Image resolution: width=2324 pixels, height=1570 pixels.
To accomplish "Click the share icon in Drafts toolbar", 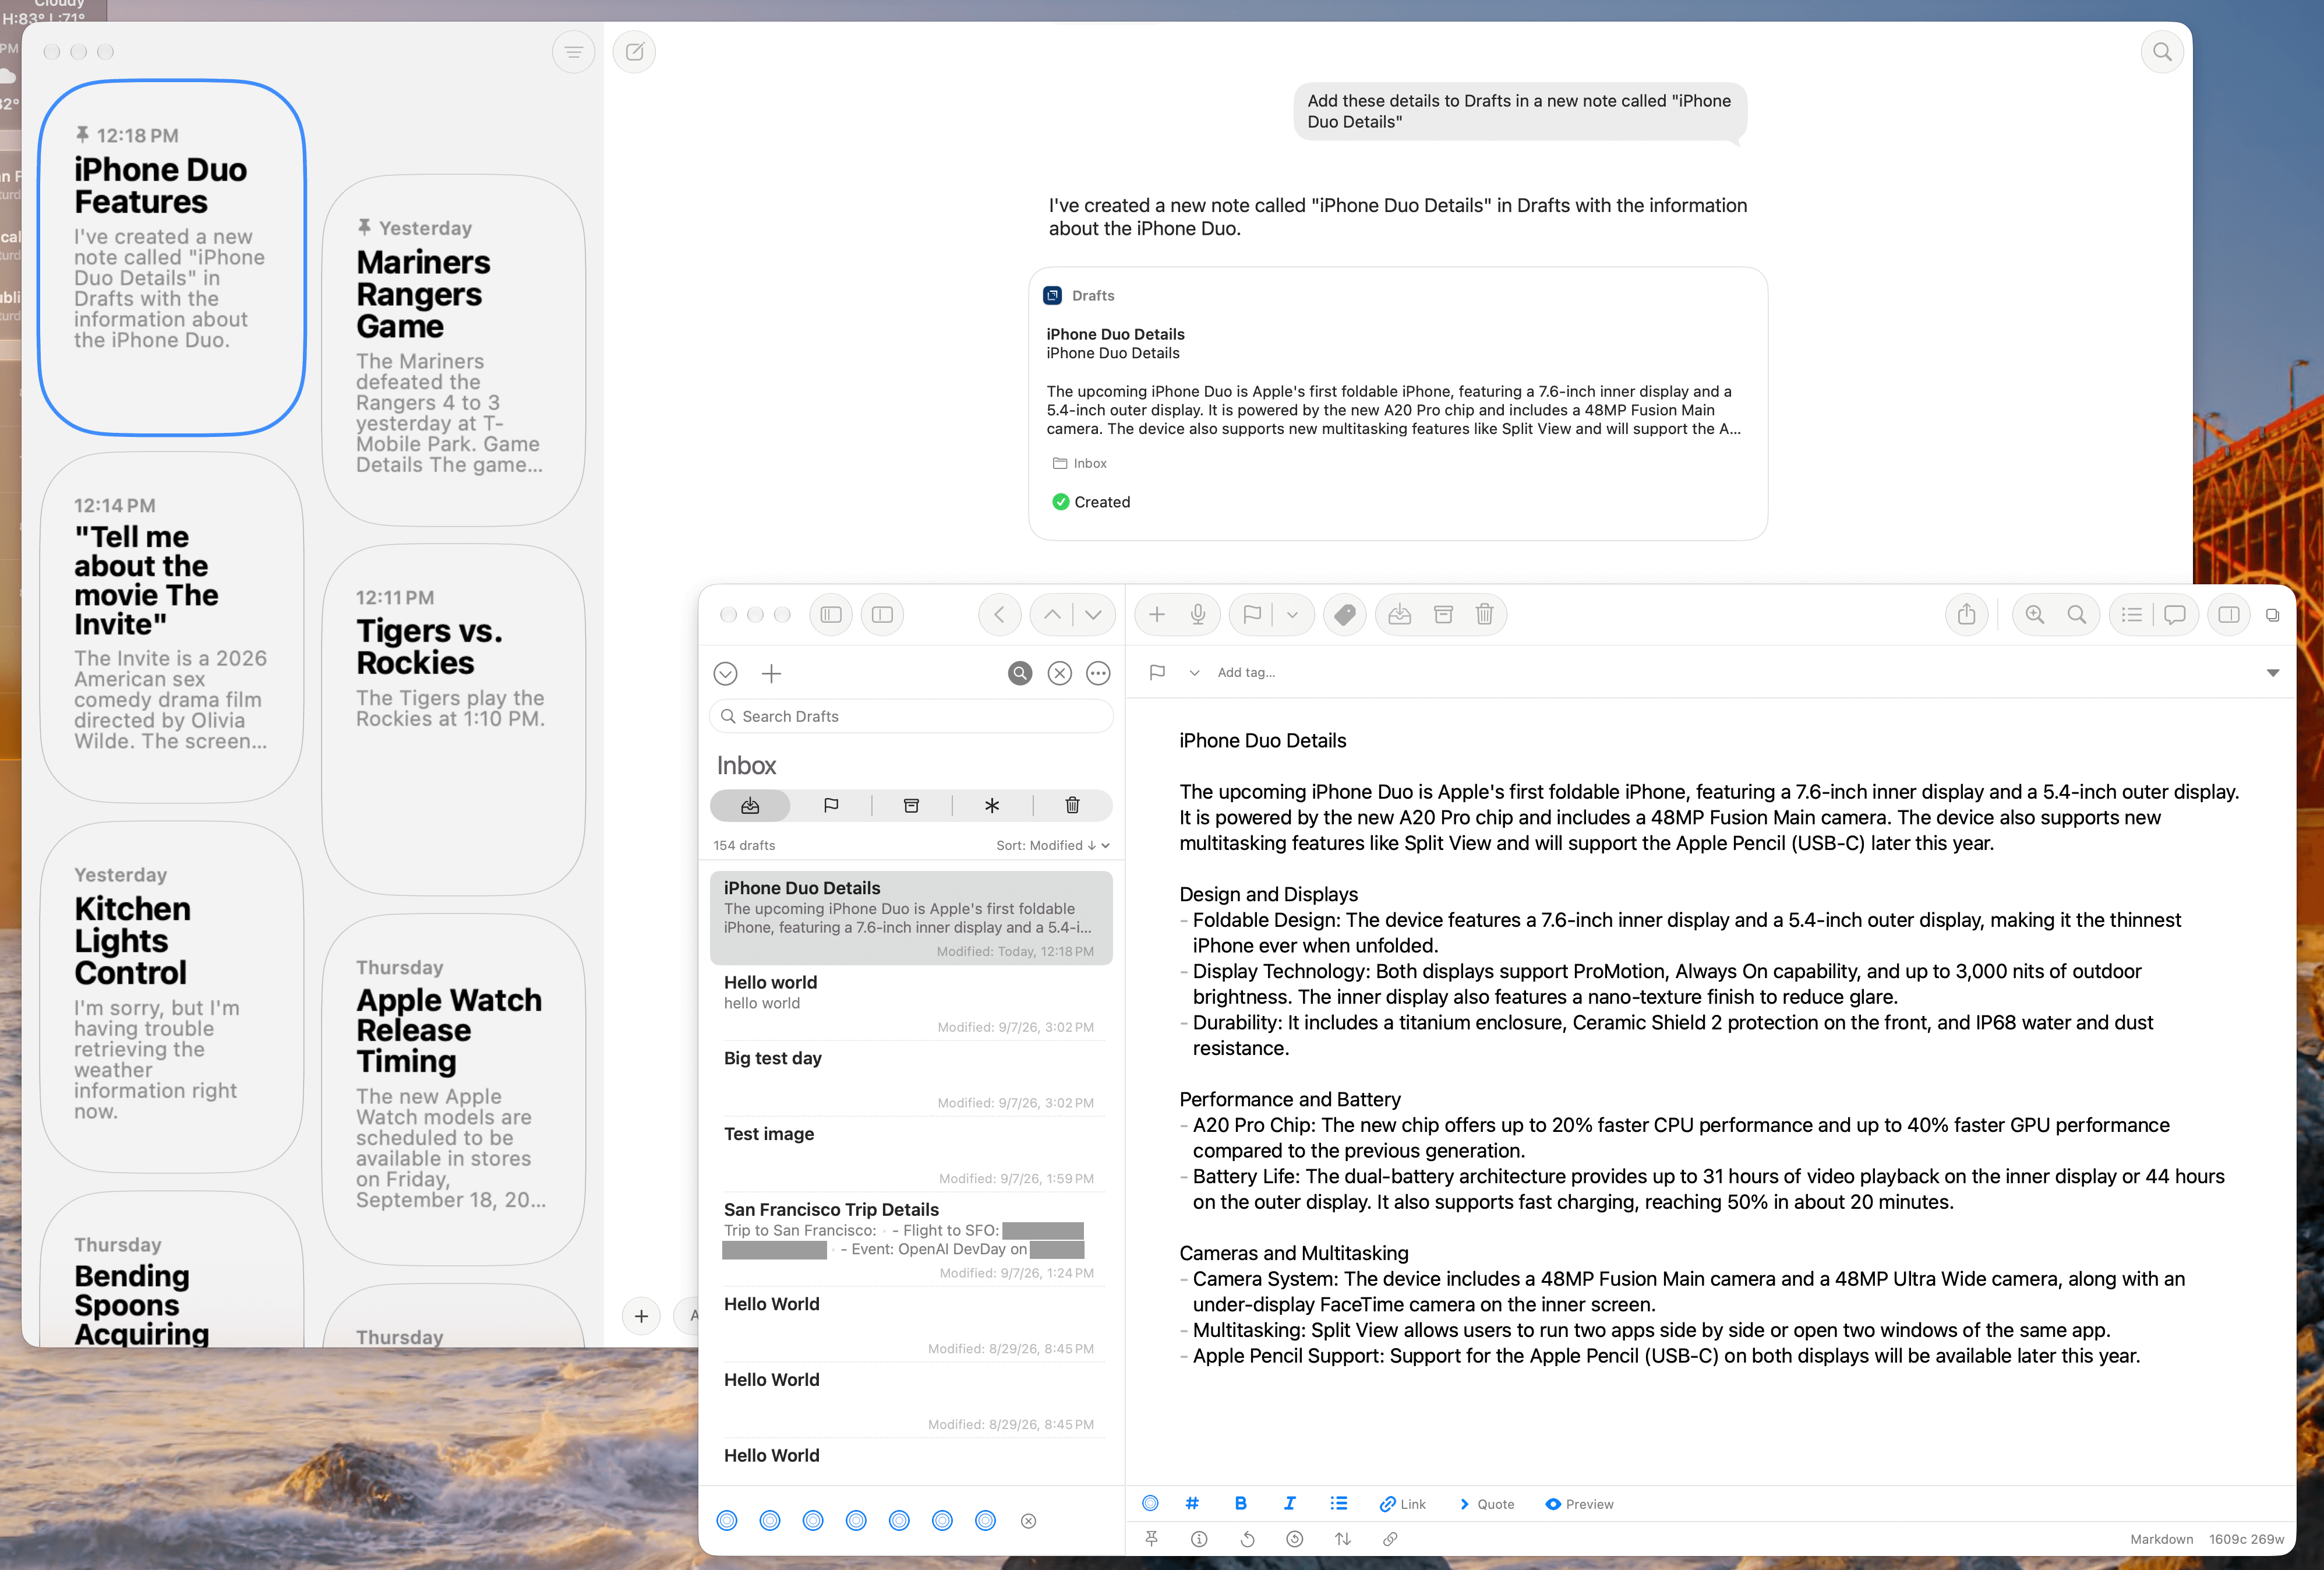I will click(1967, 615).
